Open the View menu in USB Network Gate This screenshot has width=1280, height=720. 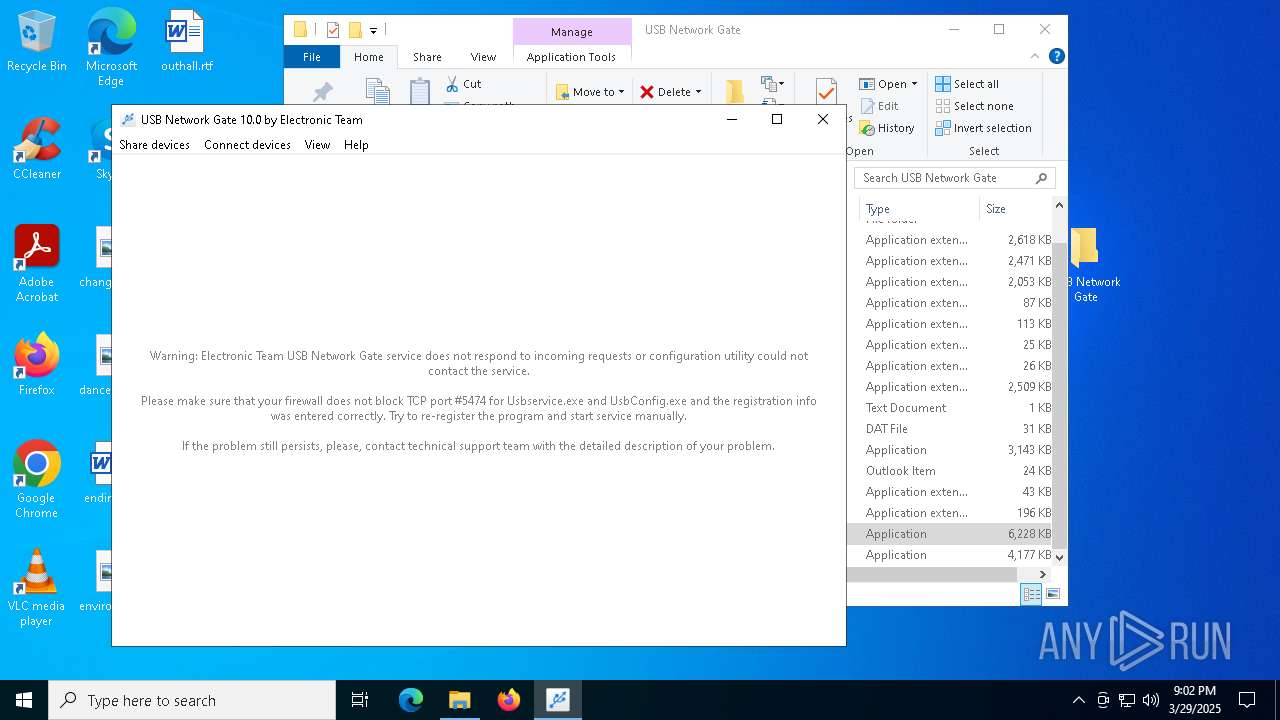pyautogui.click(x=317, y=145)
